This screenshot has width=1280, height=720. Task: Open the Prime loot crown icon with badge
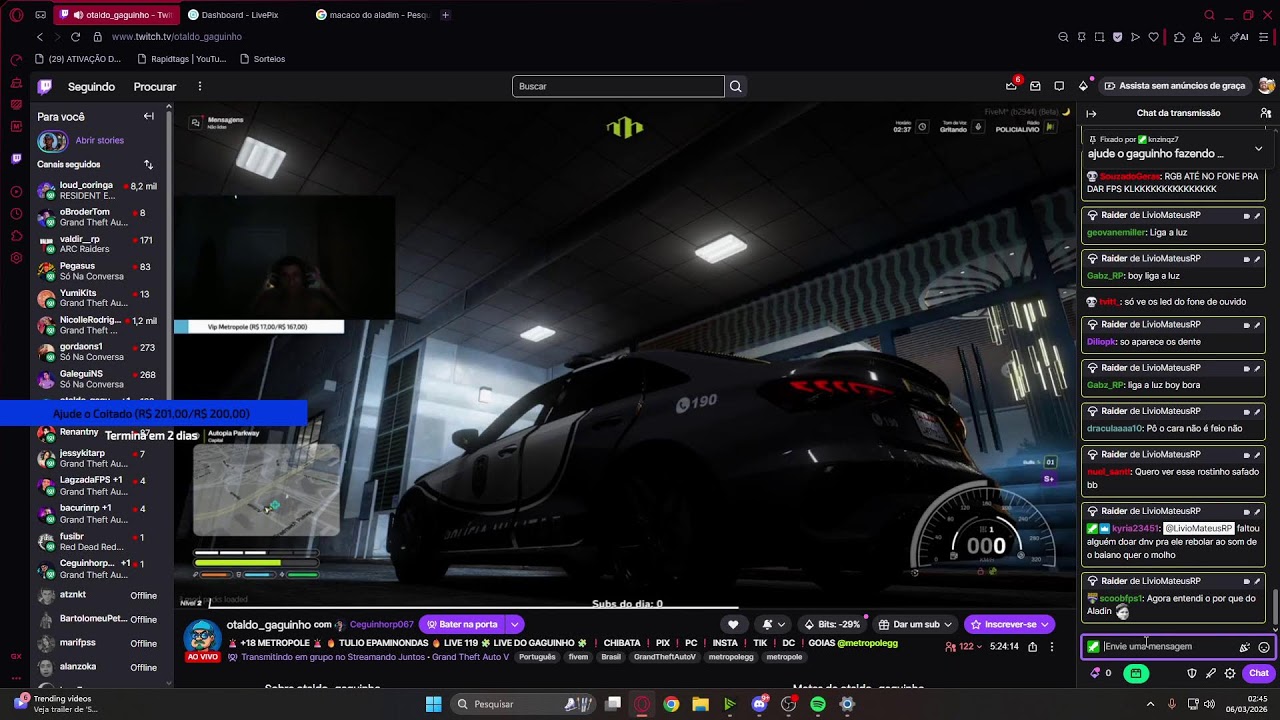(1011, 86)
